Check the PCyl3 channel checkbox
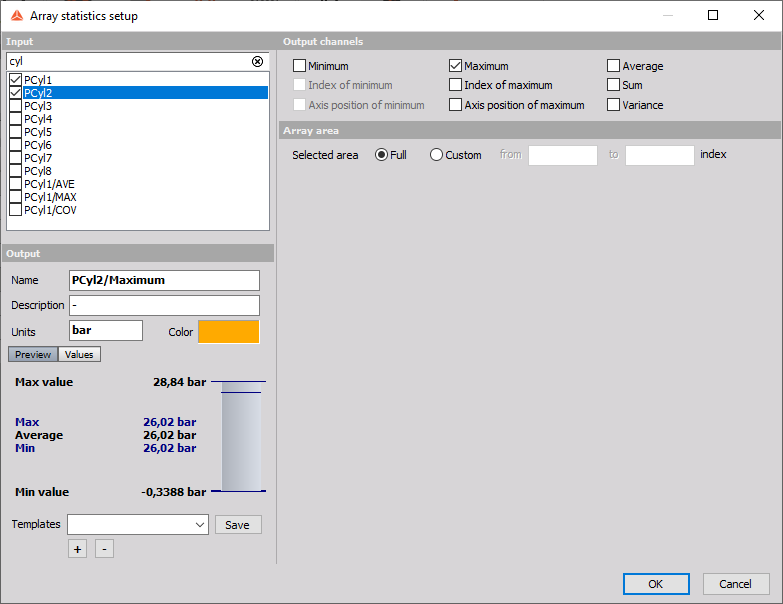The image size is (783, 604). tap(15, 106)
